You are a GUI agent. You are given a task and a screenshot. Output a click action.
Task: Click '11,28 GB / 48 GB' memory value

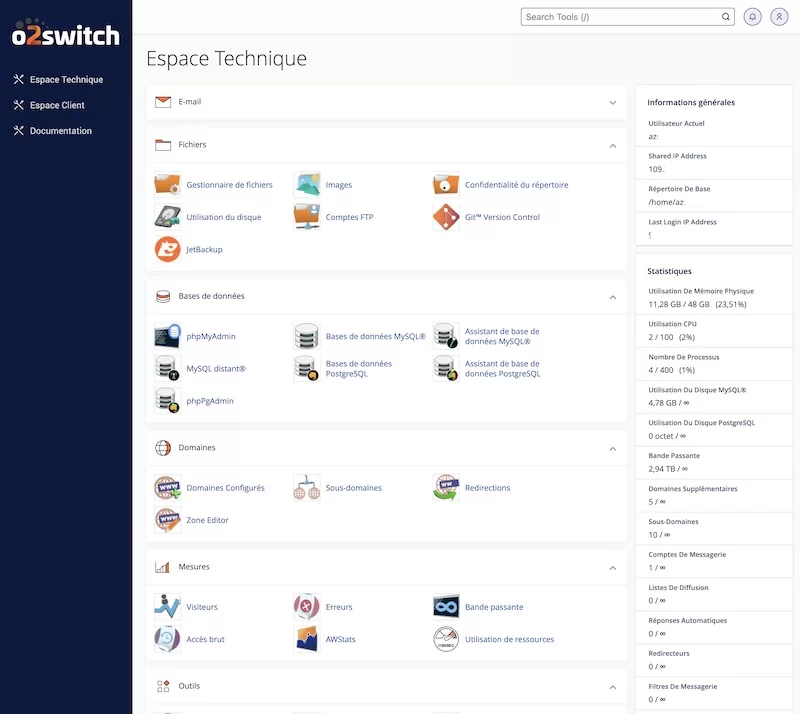[679, 304]
